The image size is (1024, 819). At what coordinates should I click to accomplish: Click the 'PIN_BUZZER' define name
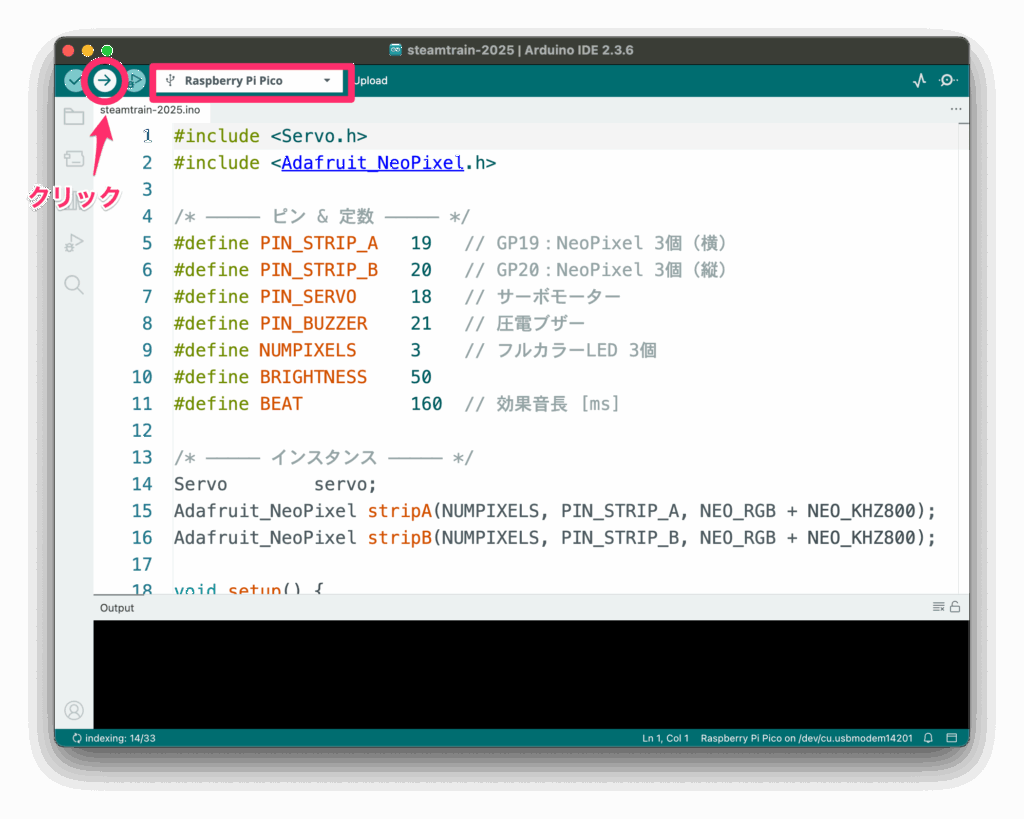point(313,323)
